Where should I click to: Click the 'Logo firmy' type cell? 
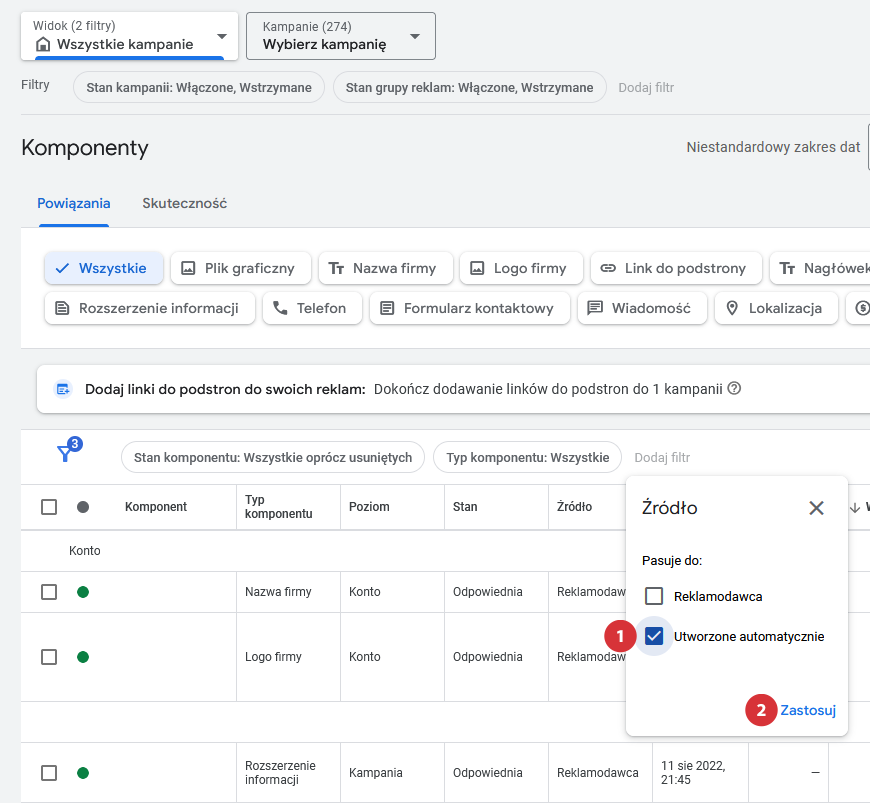(273, 657)
